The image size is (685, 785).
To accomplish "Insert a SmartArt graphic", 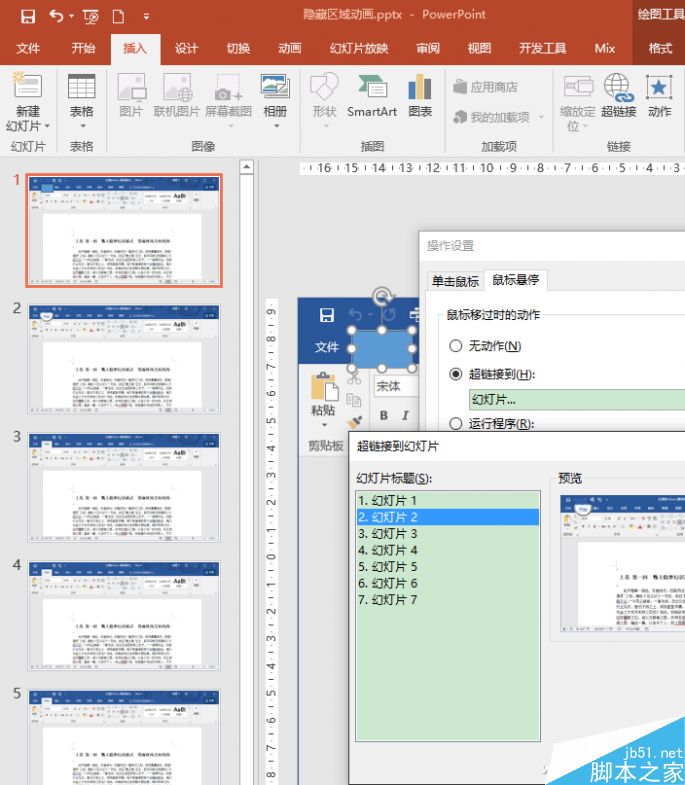I will [x=372, y=97].
